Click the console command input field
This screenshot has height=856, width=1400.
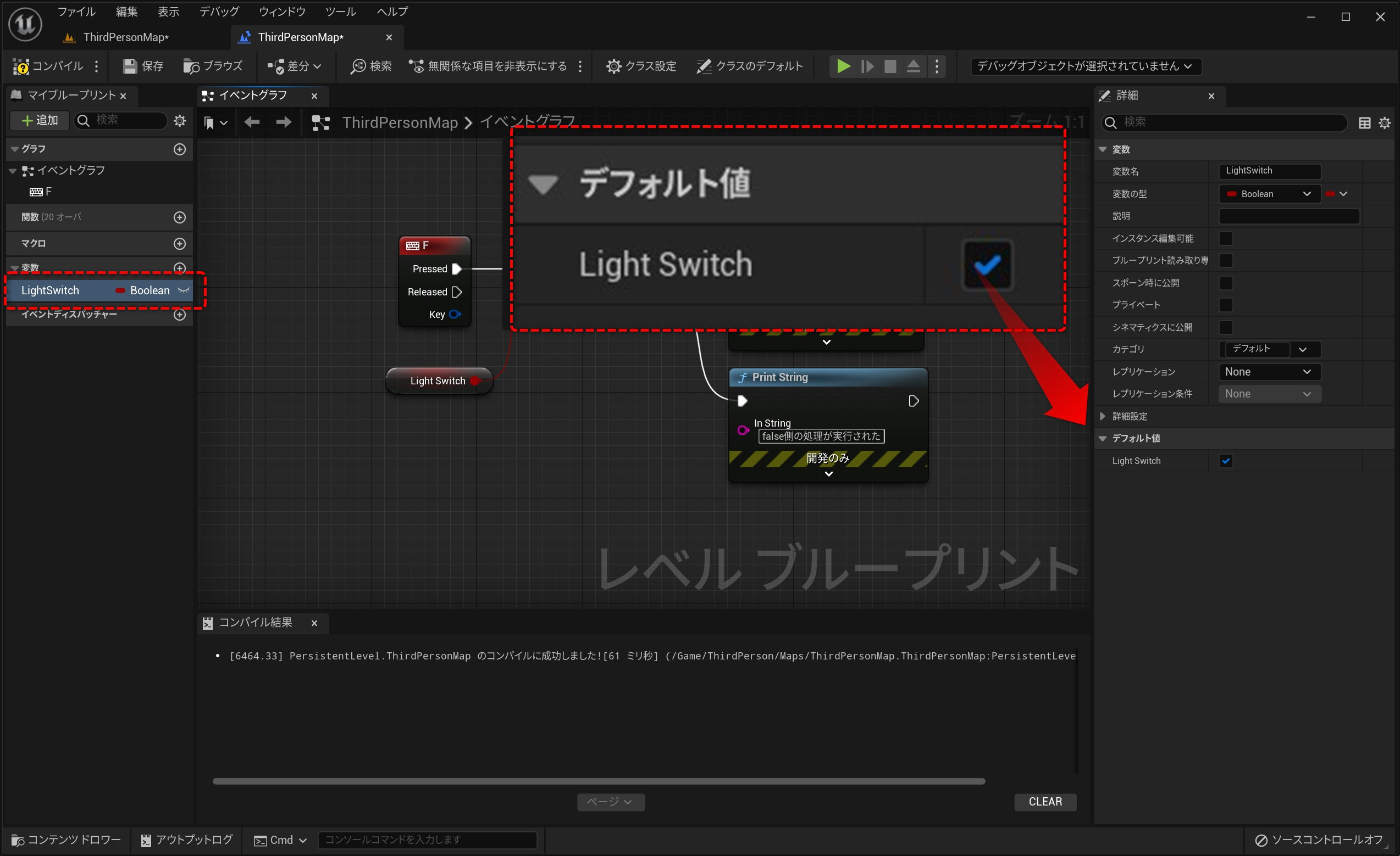tap(427, 840)
